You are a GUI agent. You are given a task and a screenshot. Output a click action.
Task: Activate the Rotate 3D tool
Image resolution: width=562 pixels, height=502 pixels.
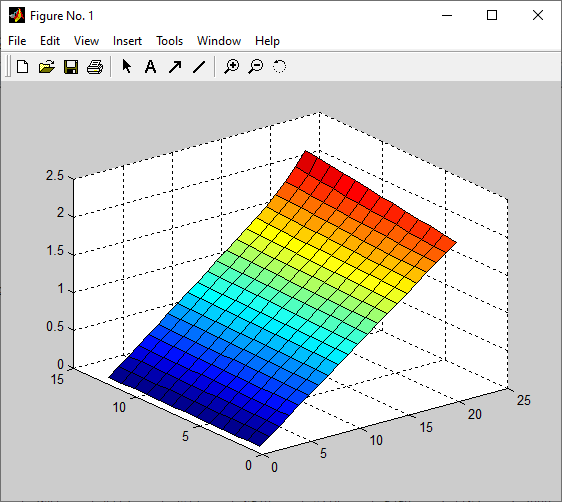[x=279, y=67]
